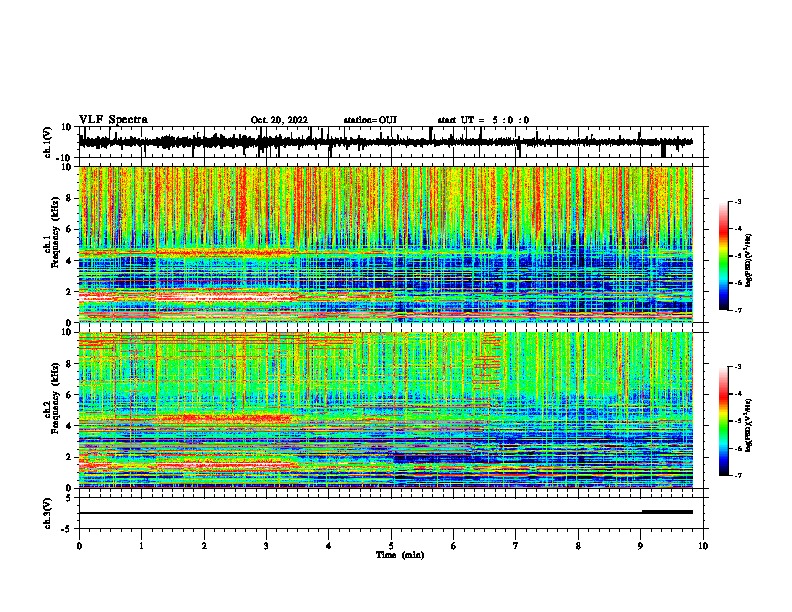This screenshot has width=792, height=612.
Task: Click the "VLF Spectra" plot title
Action: [x=113, y=120]
